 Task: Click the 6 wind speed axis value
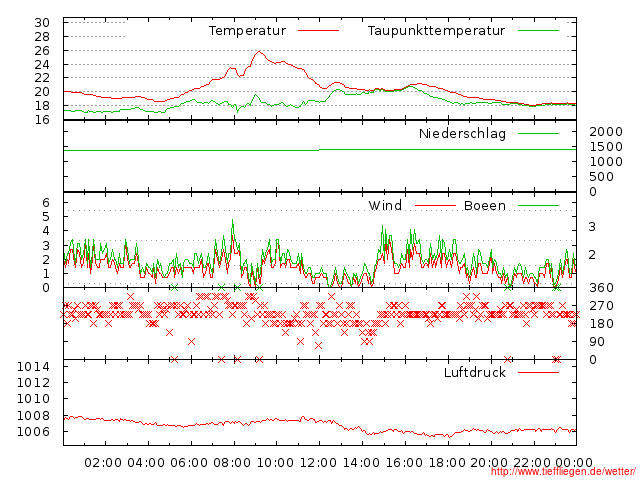click(x=46, y=202)
